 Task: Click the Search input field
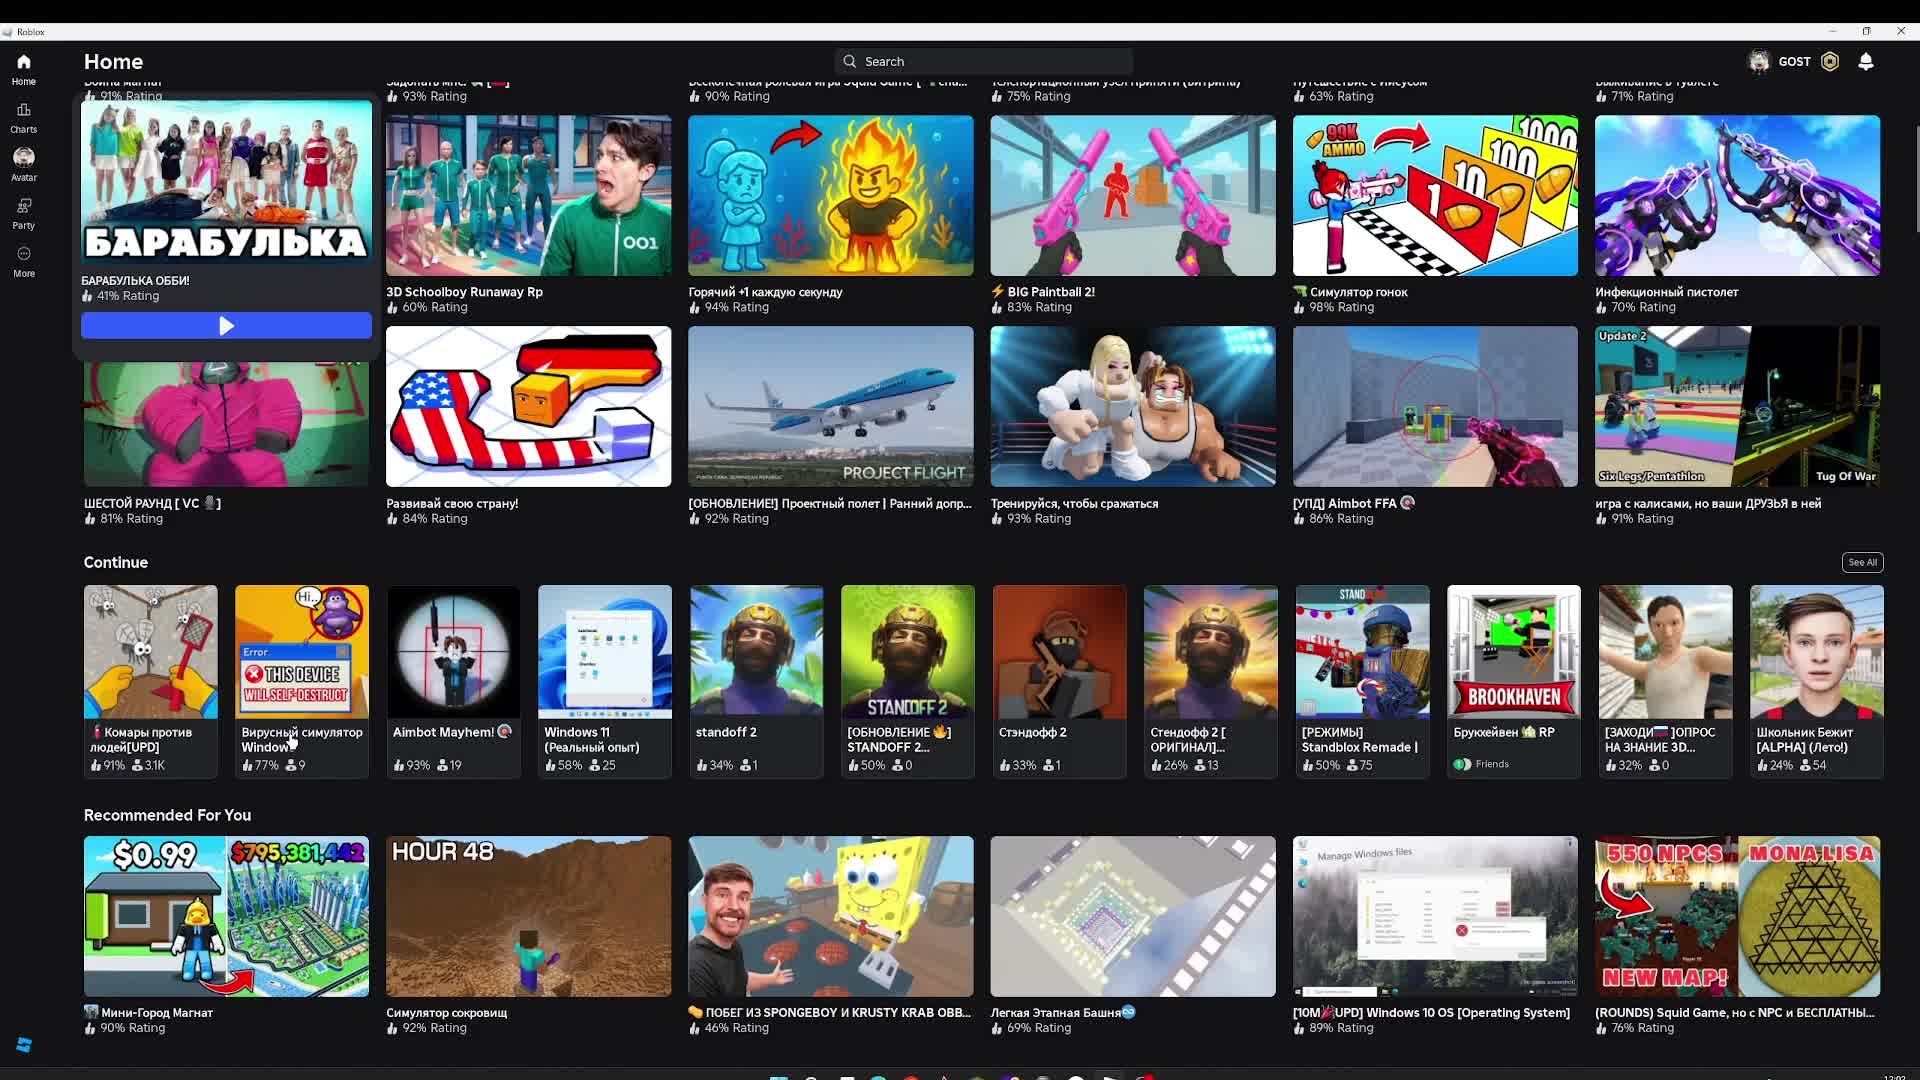pos(984,61)
